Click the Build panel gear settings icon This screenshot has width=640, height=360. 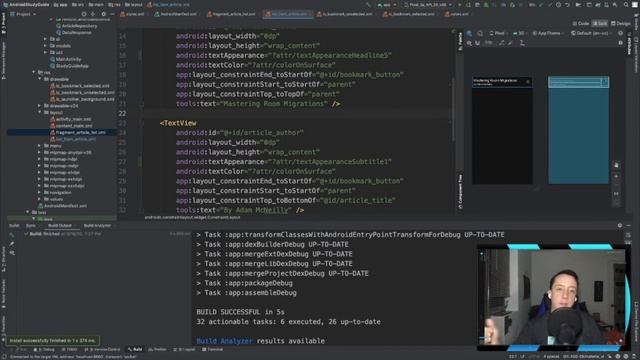620,225
